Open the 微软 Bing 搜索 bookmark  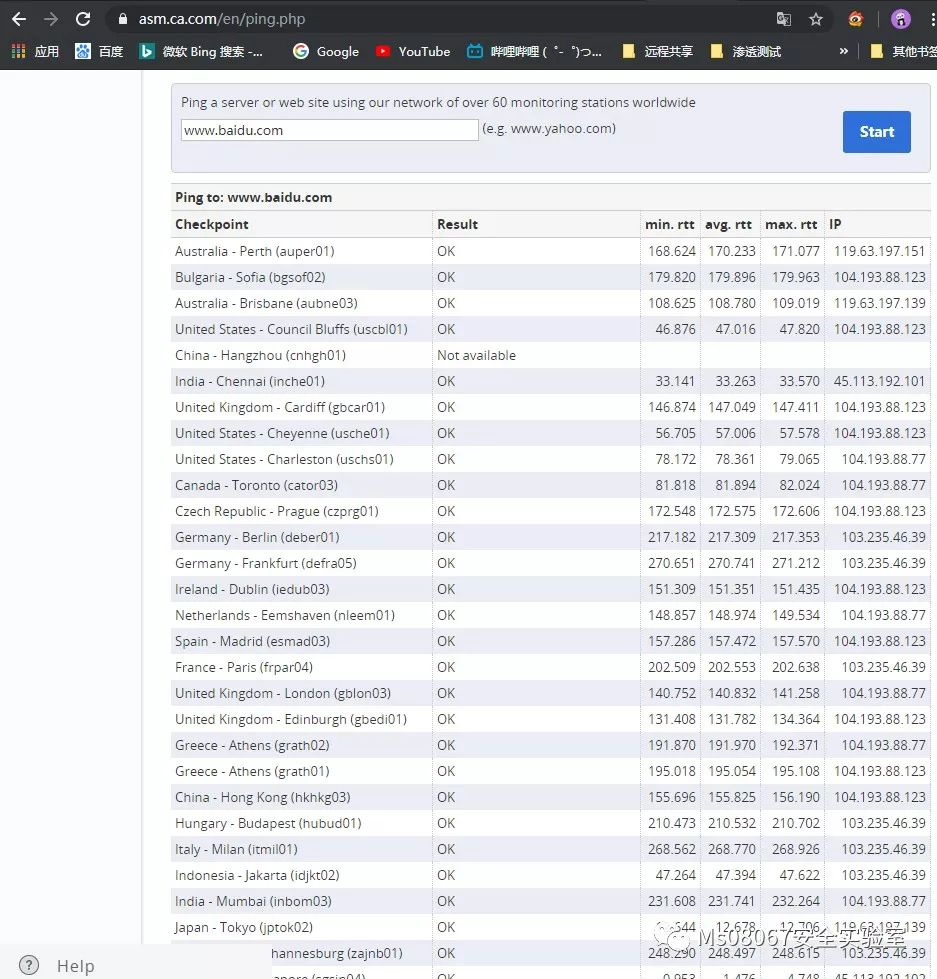pos(201,51)
